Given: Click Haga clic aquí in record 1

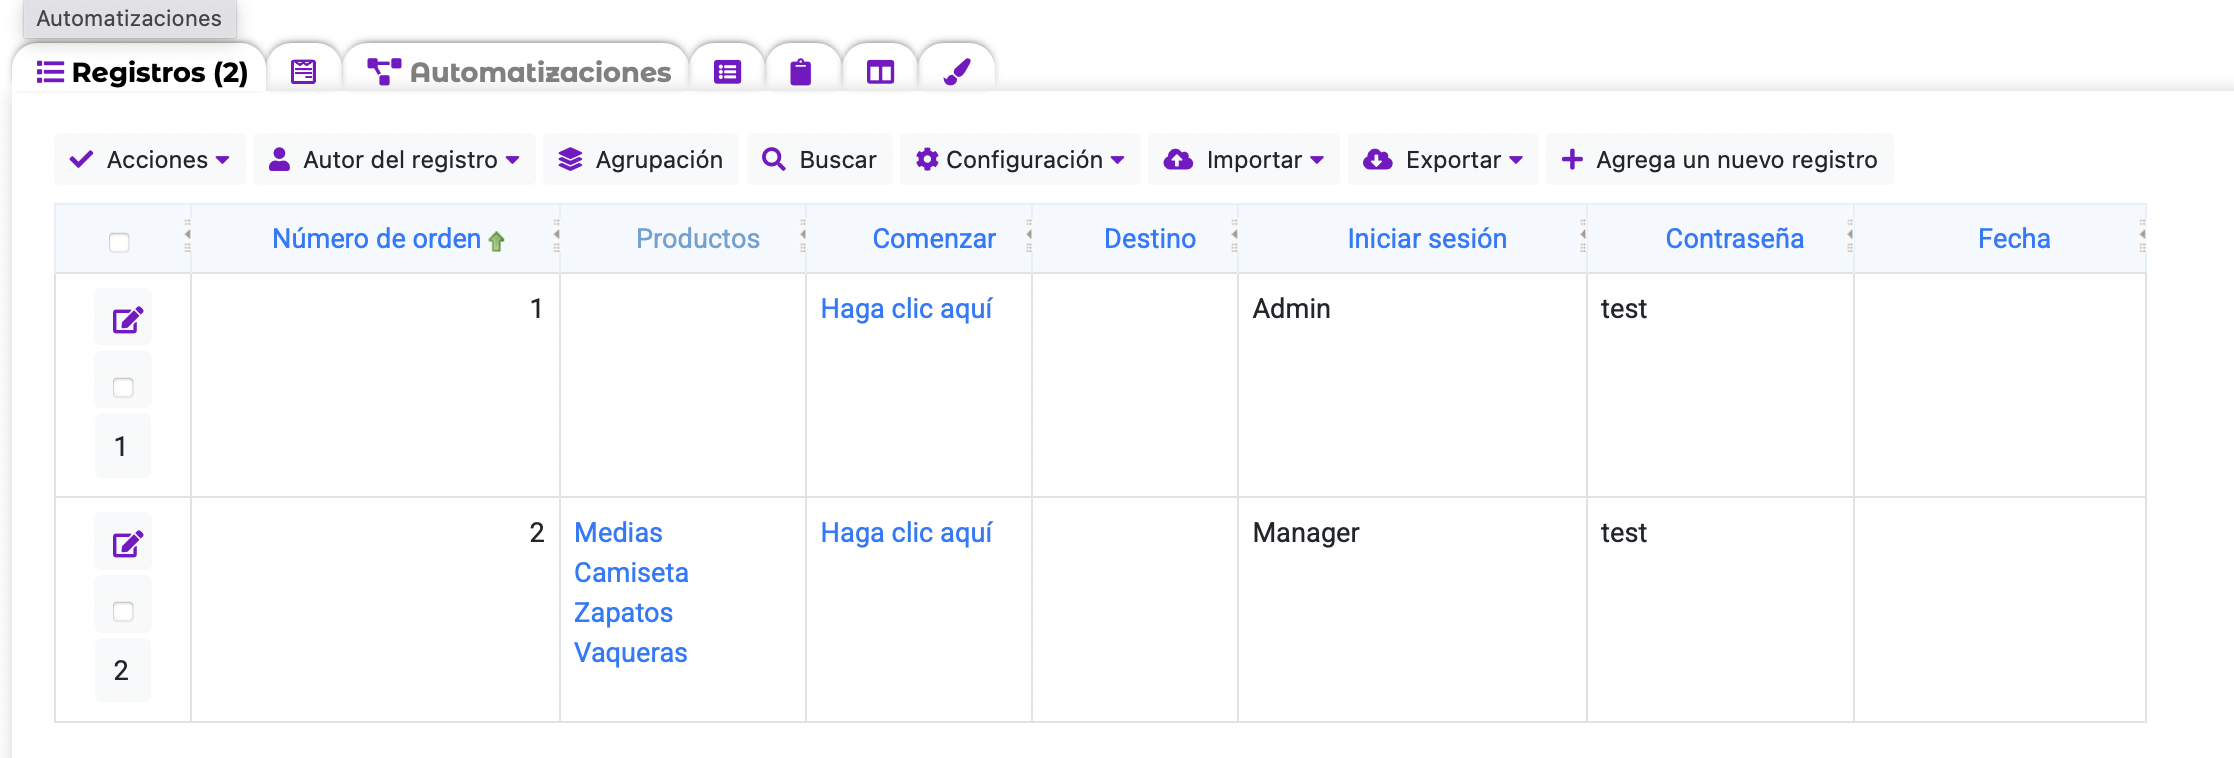Looking at the screenshot, I should [x=906, y=309].
